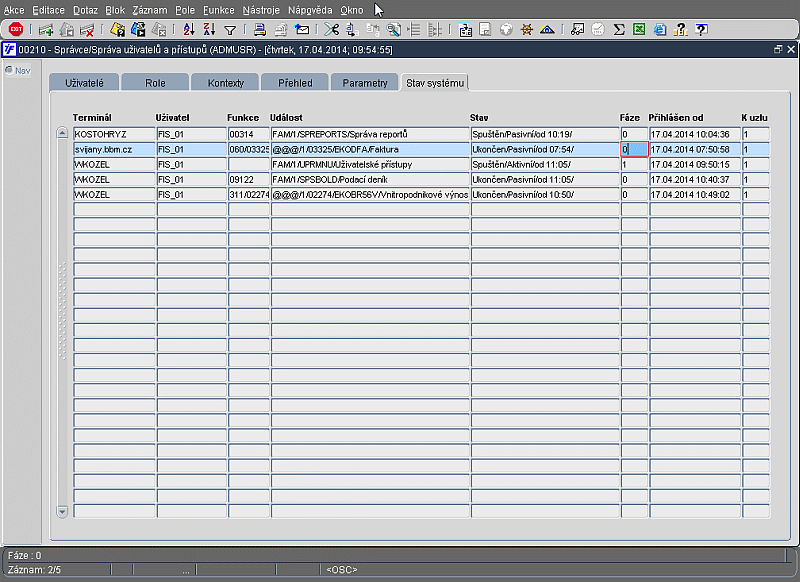The width and height of the screenshot is (800, 582).
Task: Click the filter funnel icon
Action: (x=230, y=31)
